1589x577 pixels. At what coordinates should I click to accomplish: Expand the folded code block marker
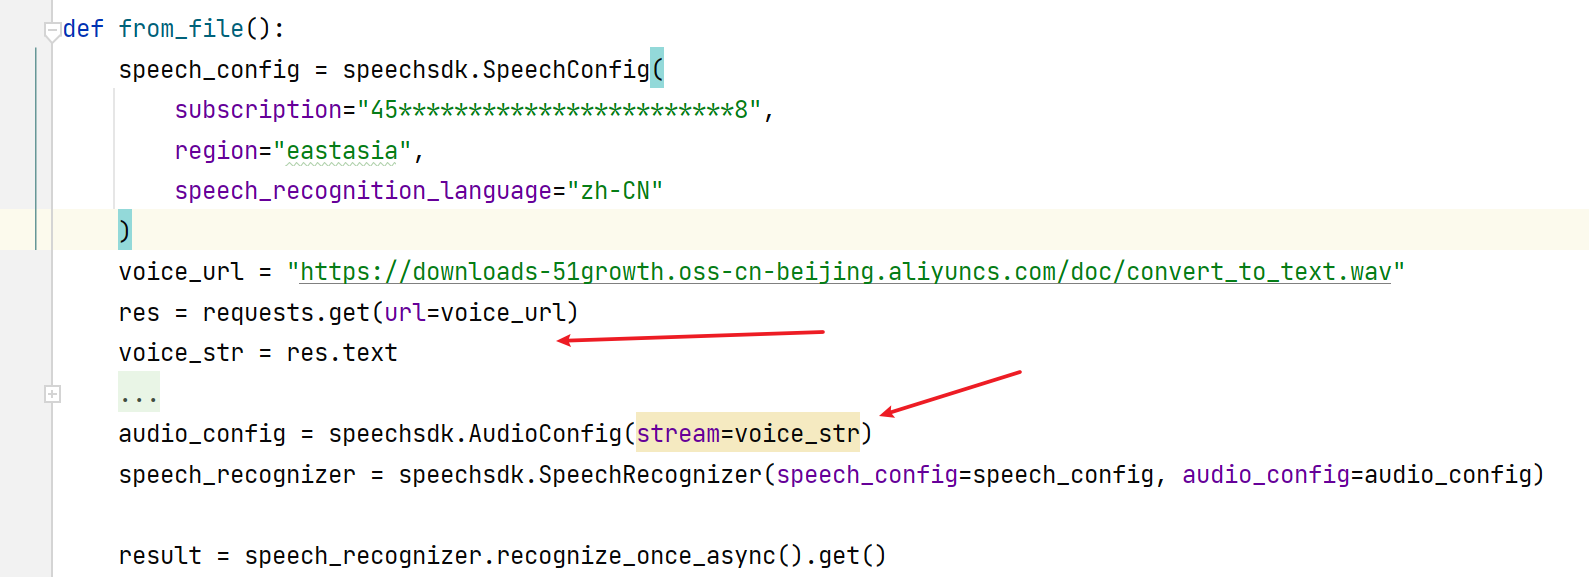click(52, 394)
